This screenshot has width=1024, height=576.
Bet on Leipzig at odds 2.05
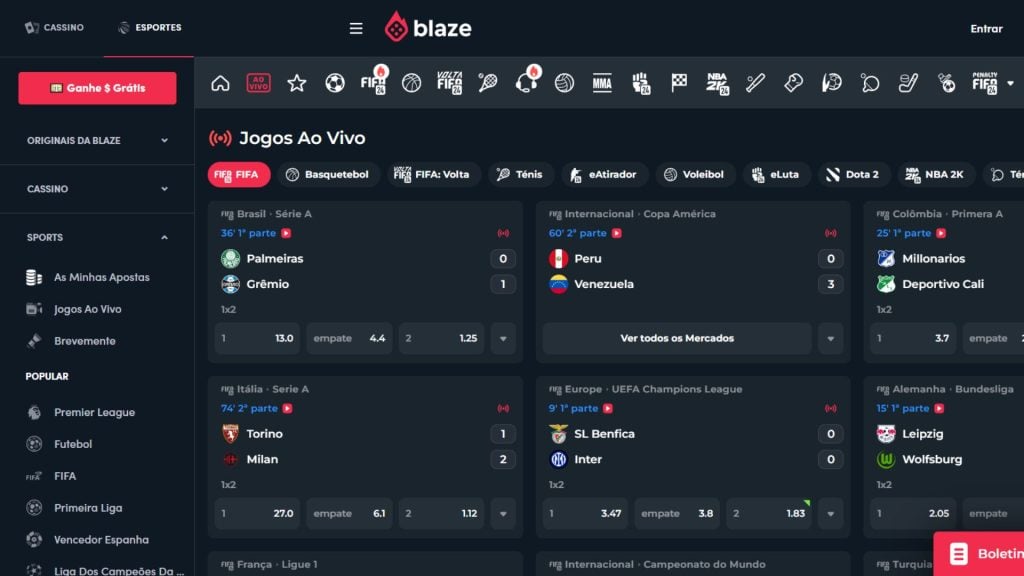tap(913, 513)
